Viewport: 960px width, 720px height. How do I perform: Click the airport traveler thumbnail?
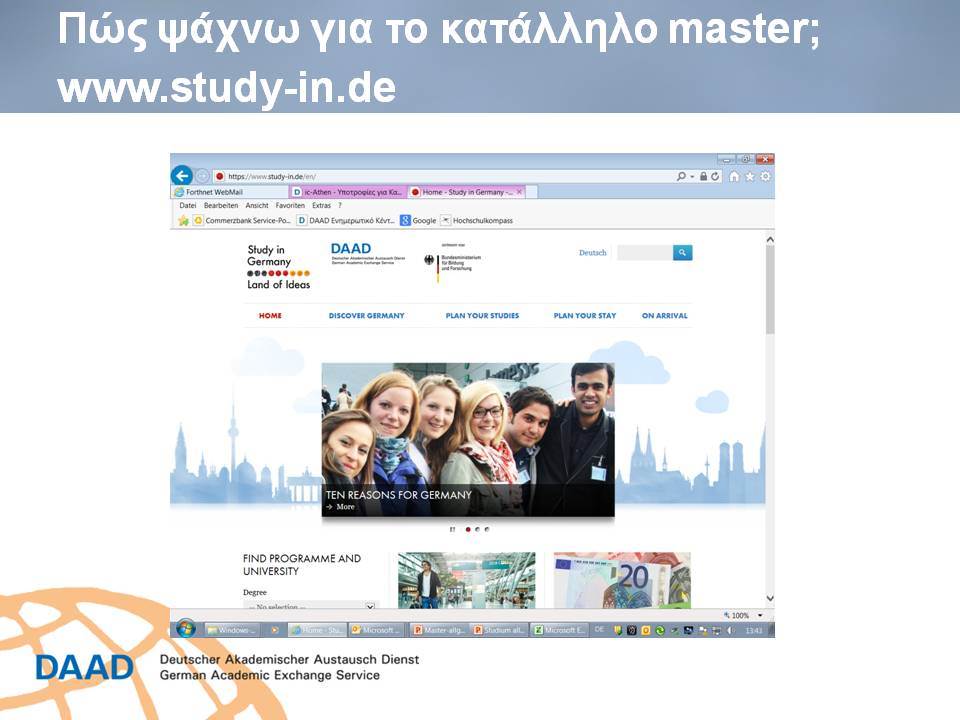click(x=467, y=580)
